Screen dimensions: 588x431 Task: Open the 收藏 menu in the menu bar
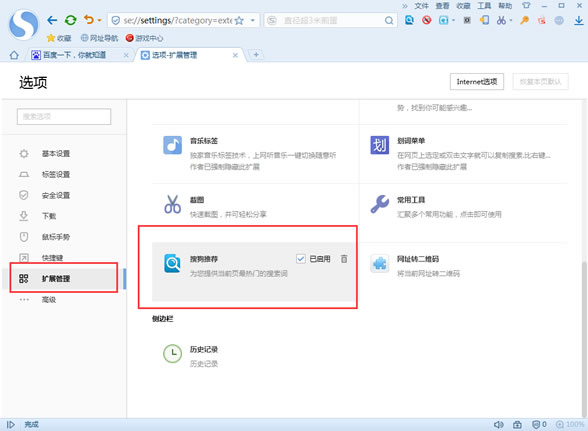[463, 6]
